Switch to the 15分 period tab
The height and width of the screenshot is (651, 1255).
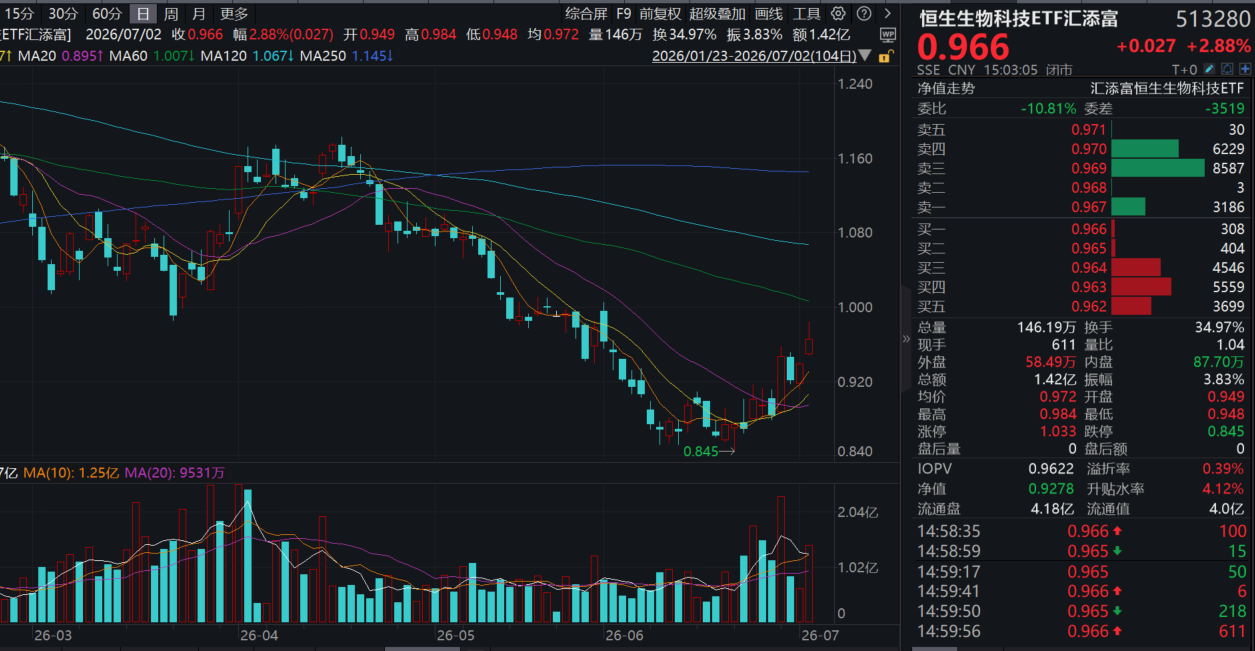[19, 14]
